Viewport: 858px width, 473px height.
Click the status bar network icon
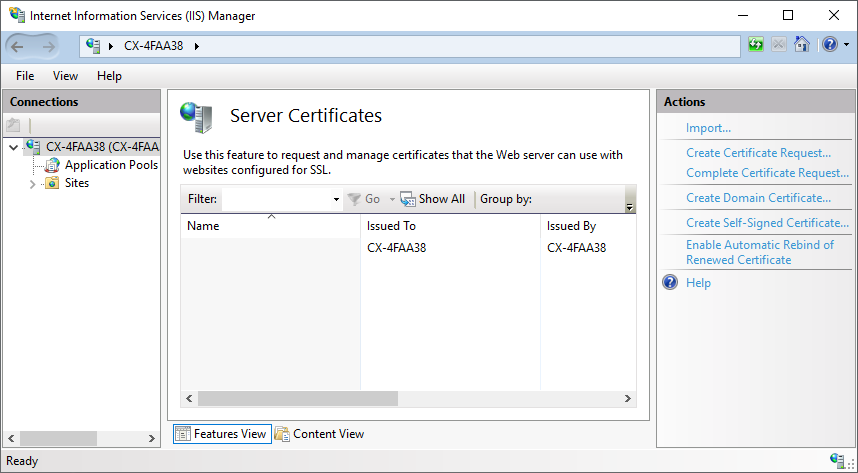837,461
